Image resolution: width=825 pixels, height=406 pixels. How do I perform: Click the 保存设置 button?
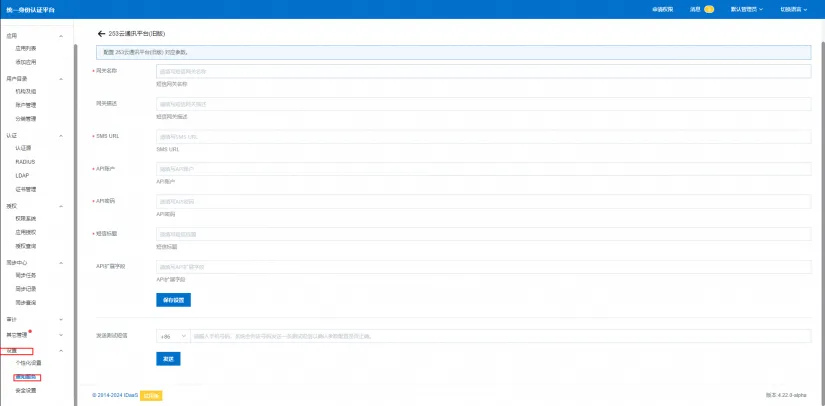(172, 300)
